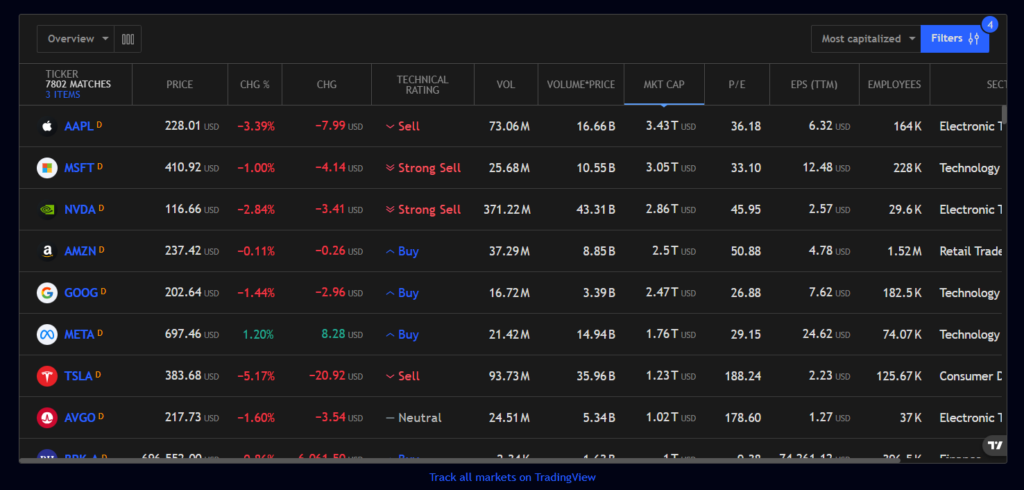This screenshot has height=490, width=1024.
Task: Click the Broadcom logo icon for AVGO
Action: (x=46, y=417)
